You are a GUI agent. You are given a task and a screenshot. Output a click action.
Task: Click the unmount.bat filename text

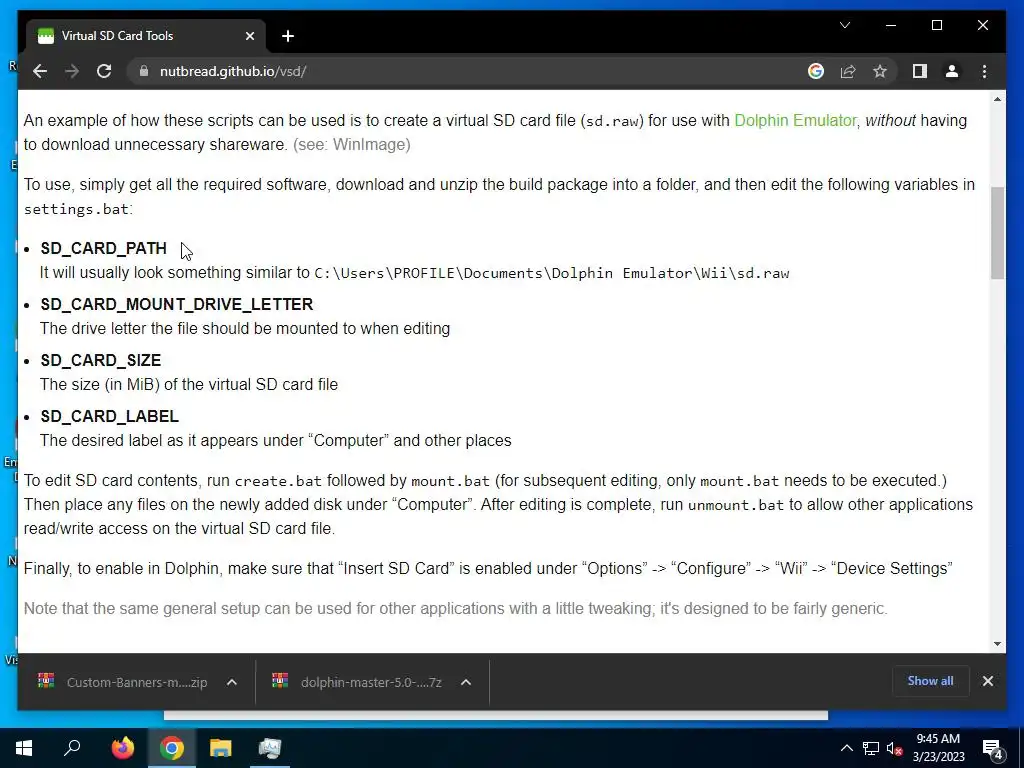(735, 505)
